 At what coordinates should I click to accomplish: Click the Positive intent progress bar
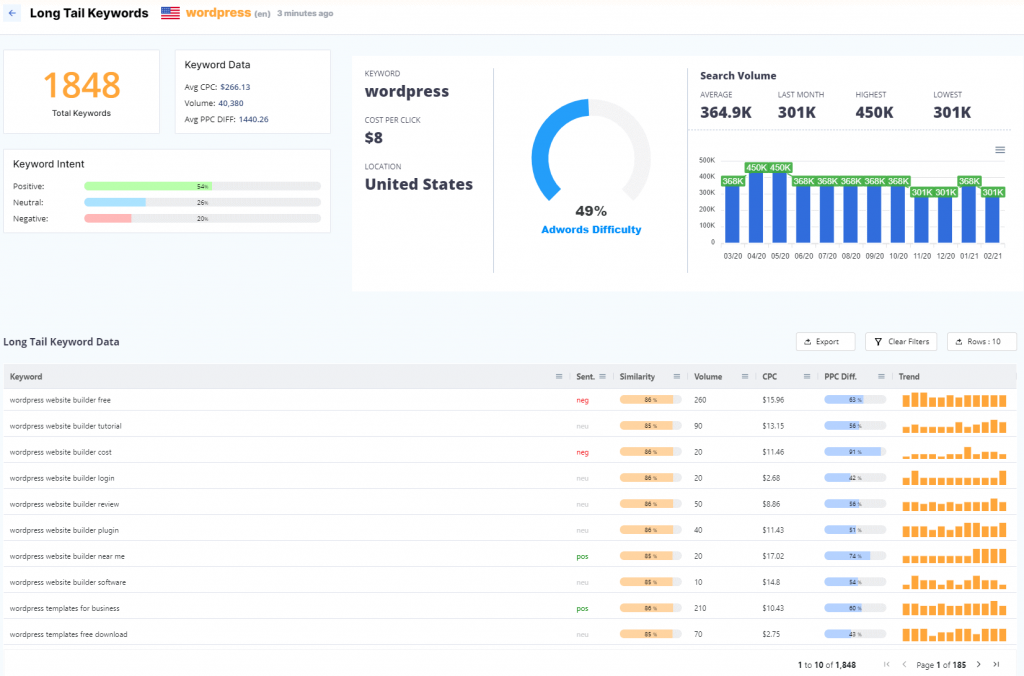click(x=202, y=186)
